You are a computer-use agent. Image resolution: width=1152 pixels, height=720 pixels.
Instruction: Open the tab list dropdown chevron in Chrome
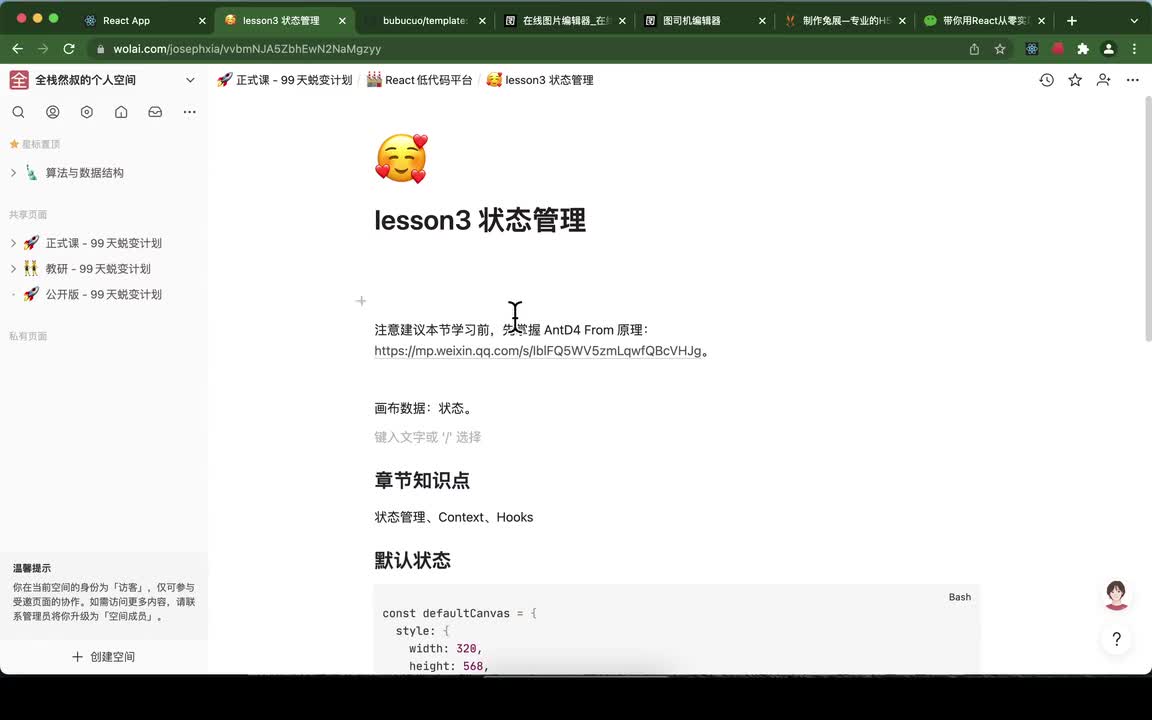tap(1134, 21)
